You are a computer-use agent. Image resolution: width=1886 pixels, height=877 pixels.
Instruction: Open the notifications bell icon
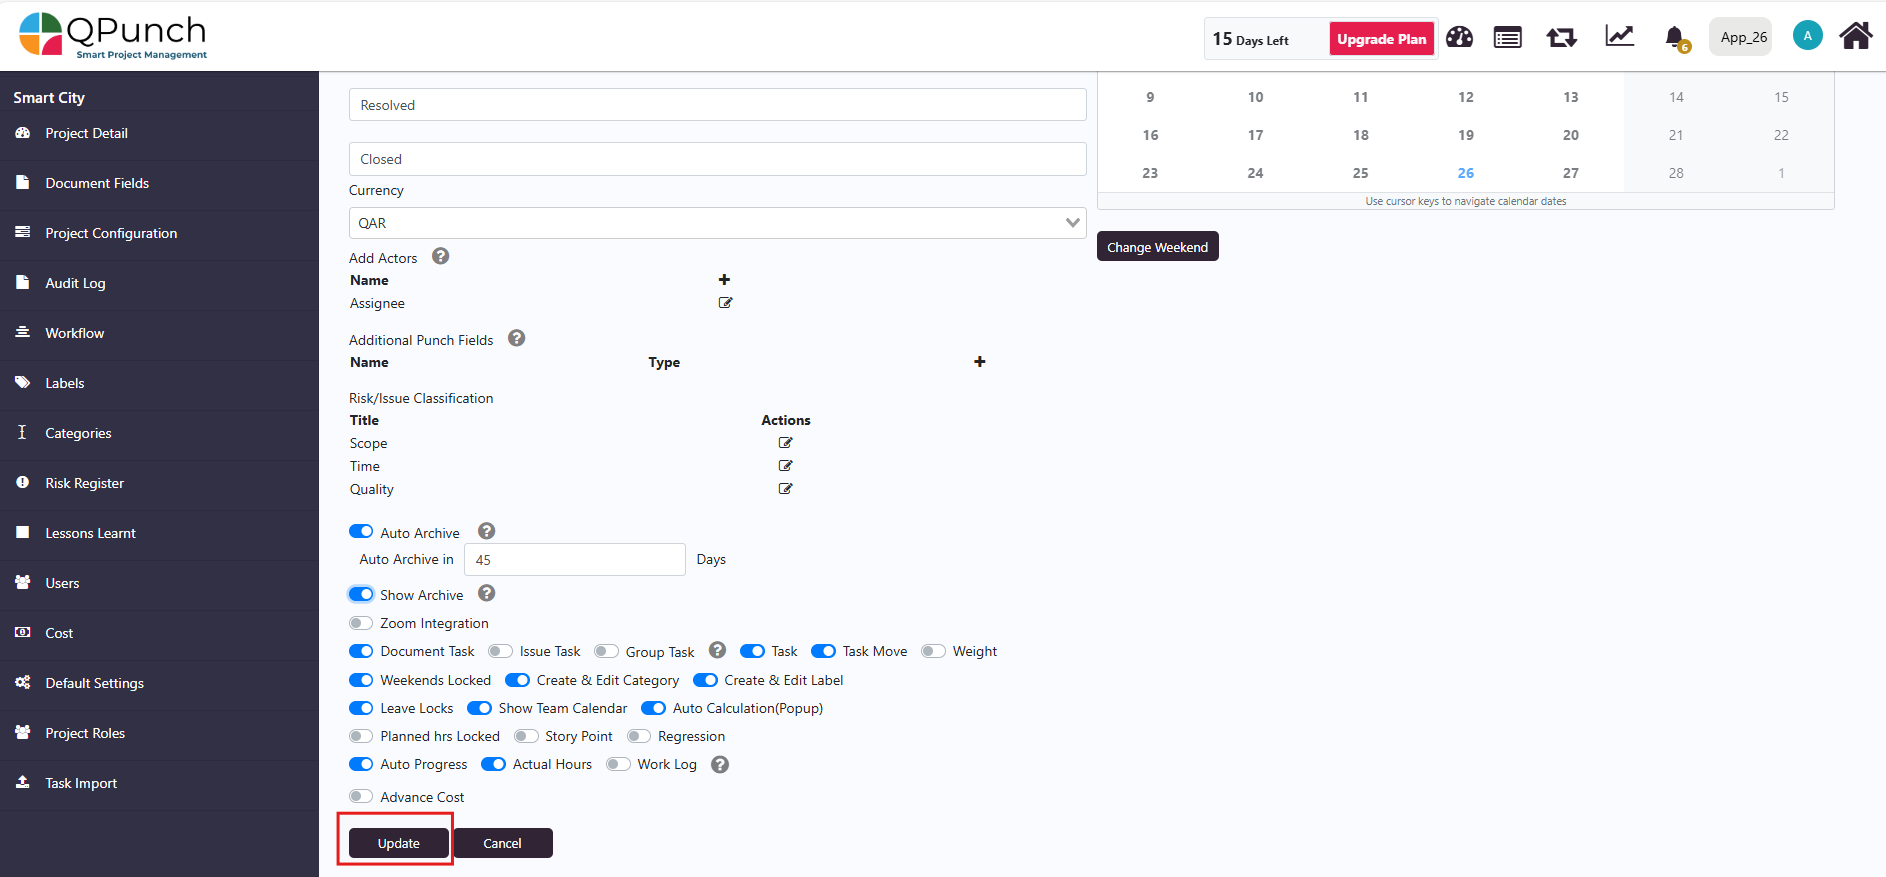(1675, 38)
